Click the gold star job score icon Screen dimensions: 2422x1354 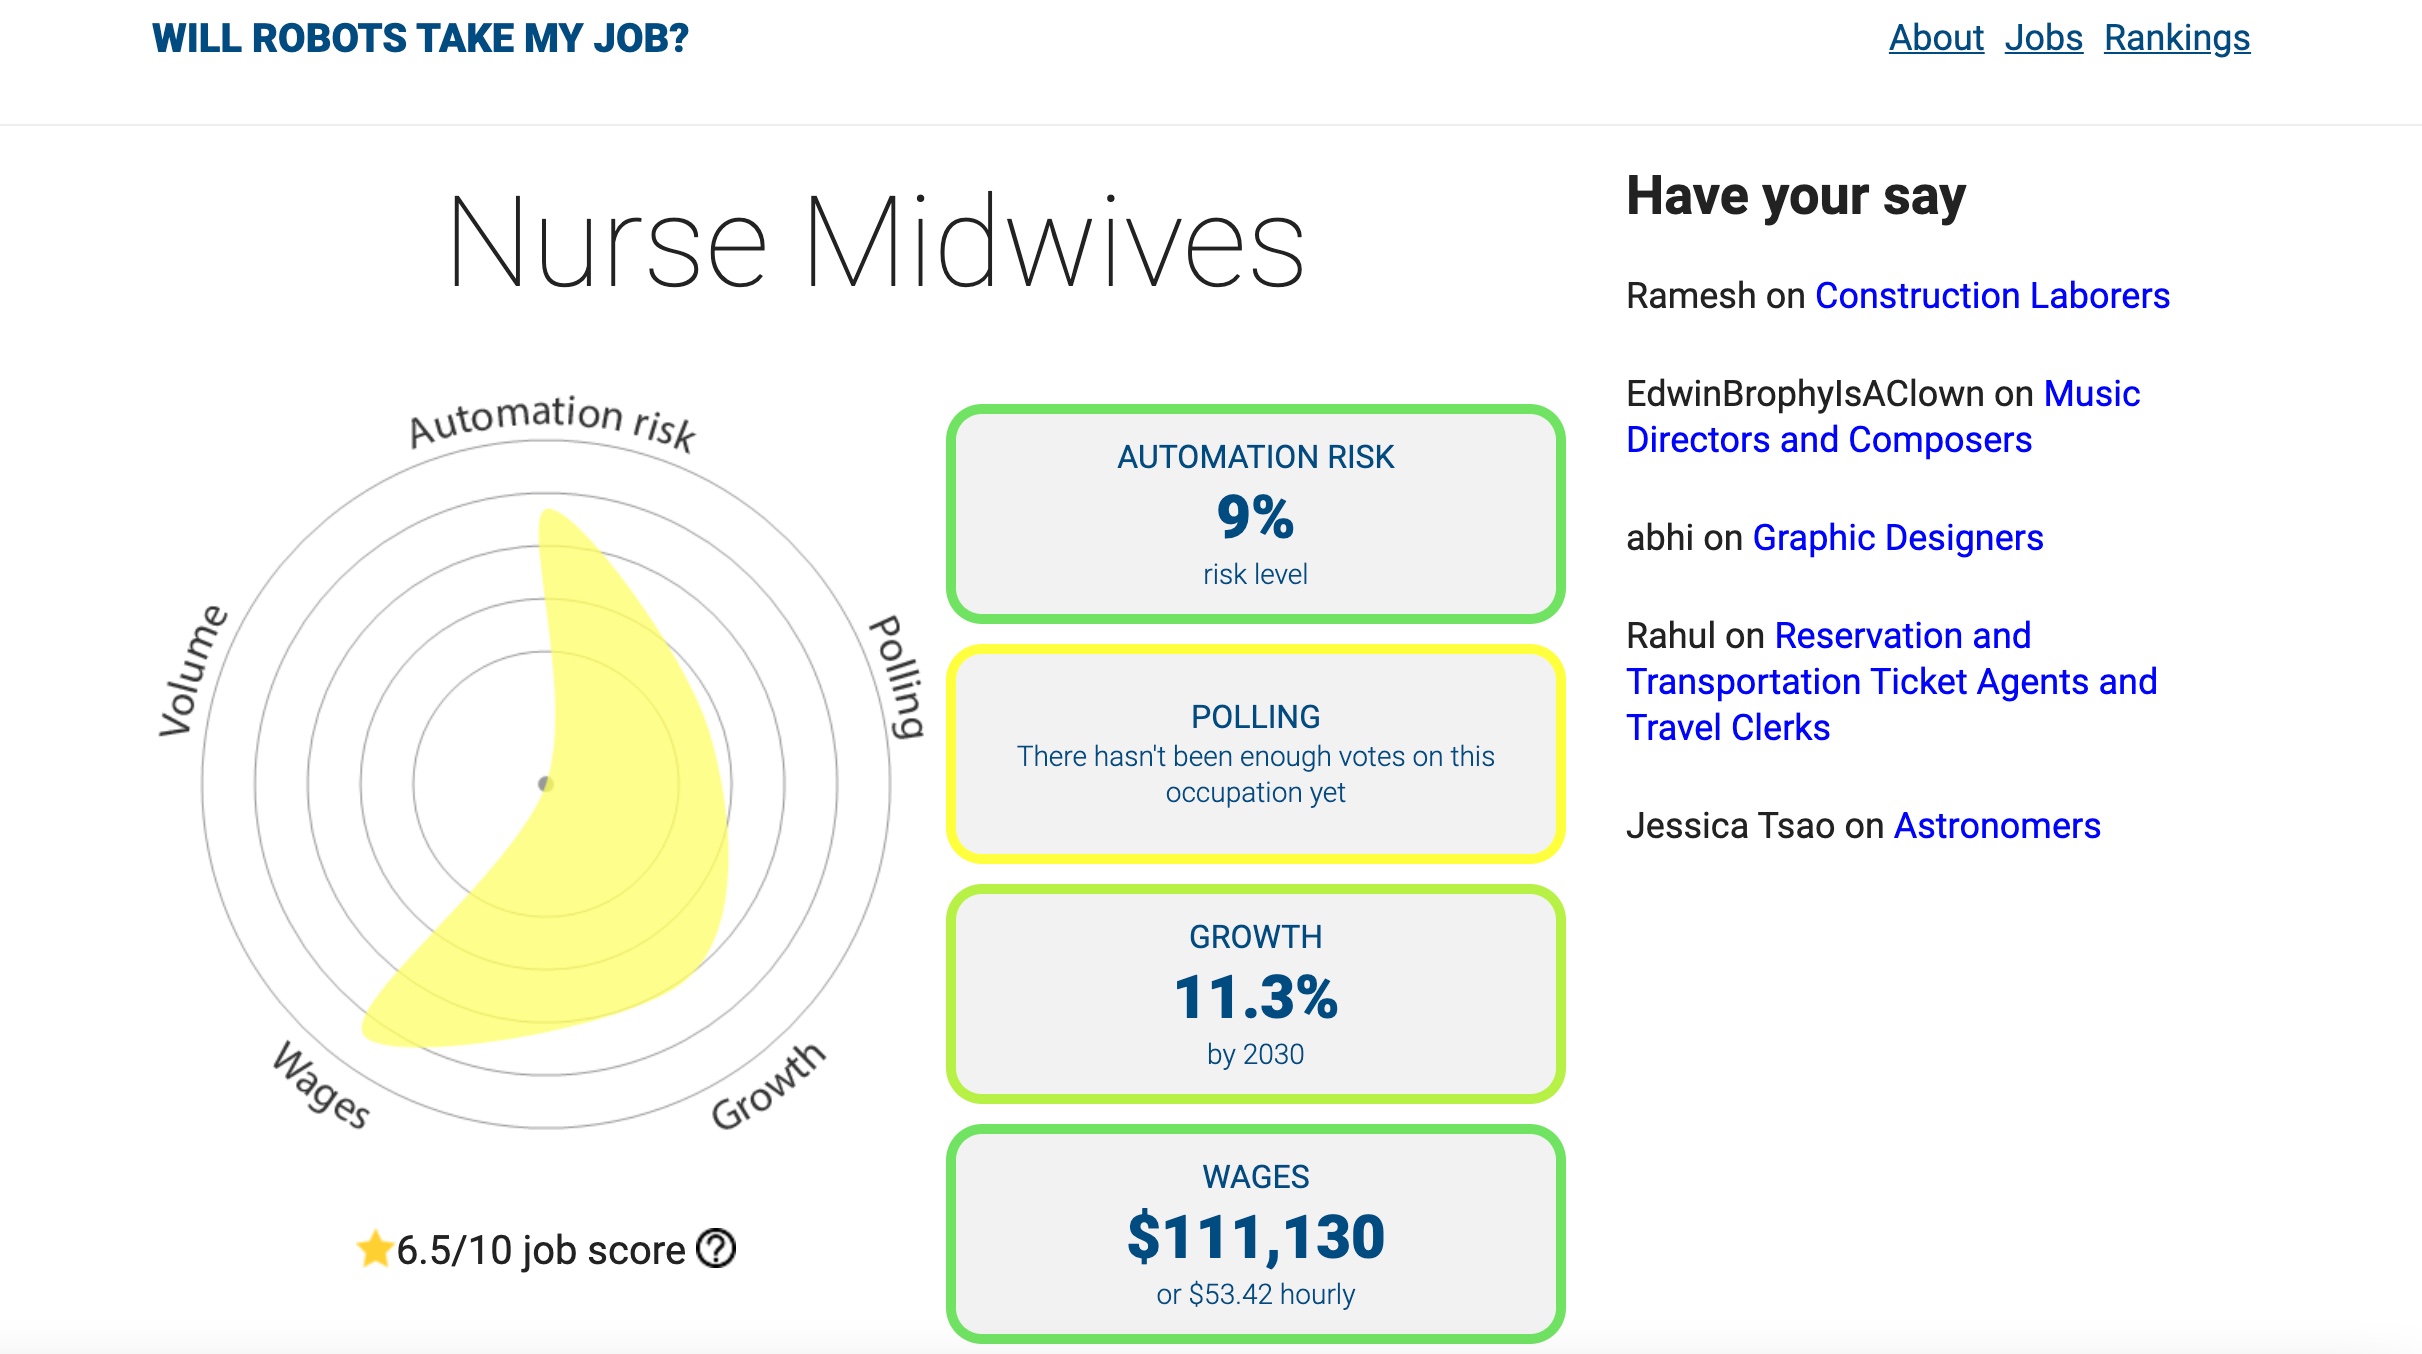(375, 1249)
